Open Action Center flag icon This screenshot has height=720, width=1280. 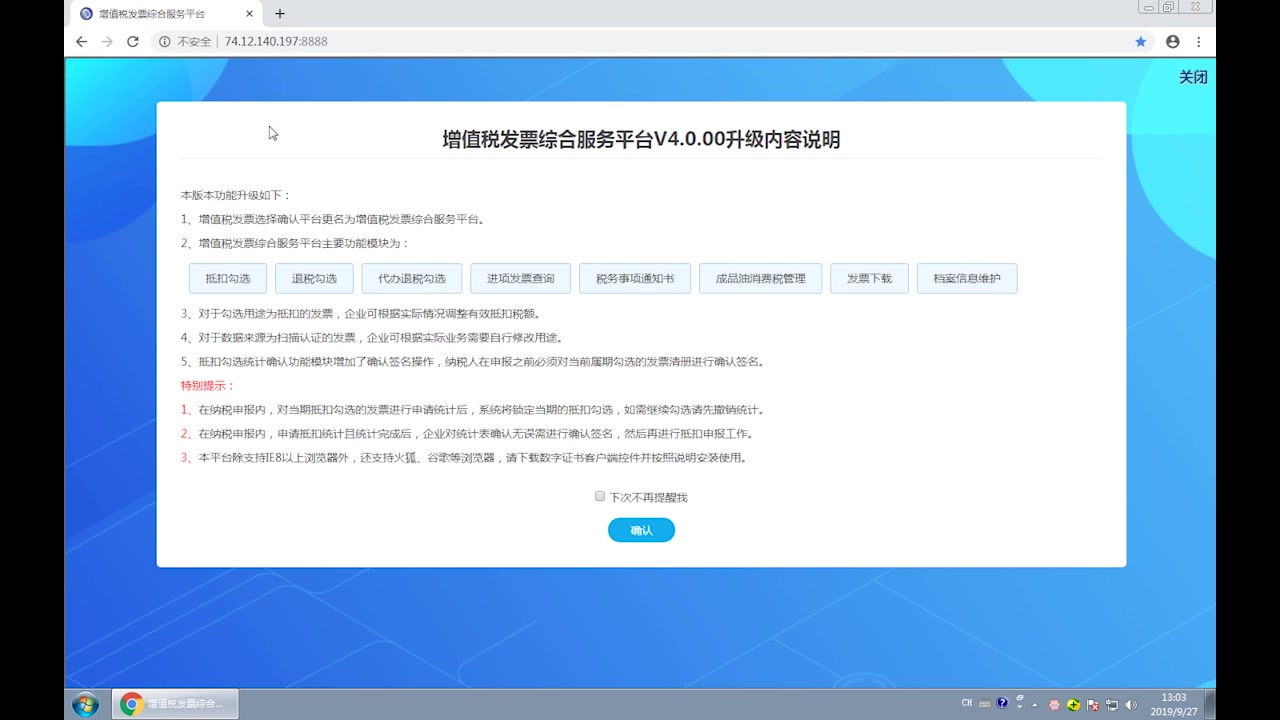coord(1093,705)
